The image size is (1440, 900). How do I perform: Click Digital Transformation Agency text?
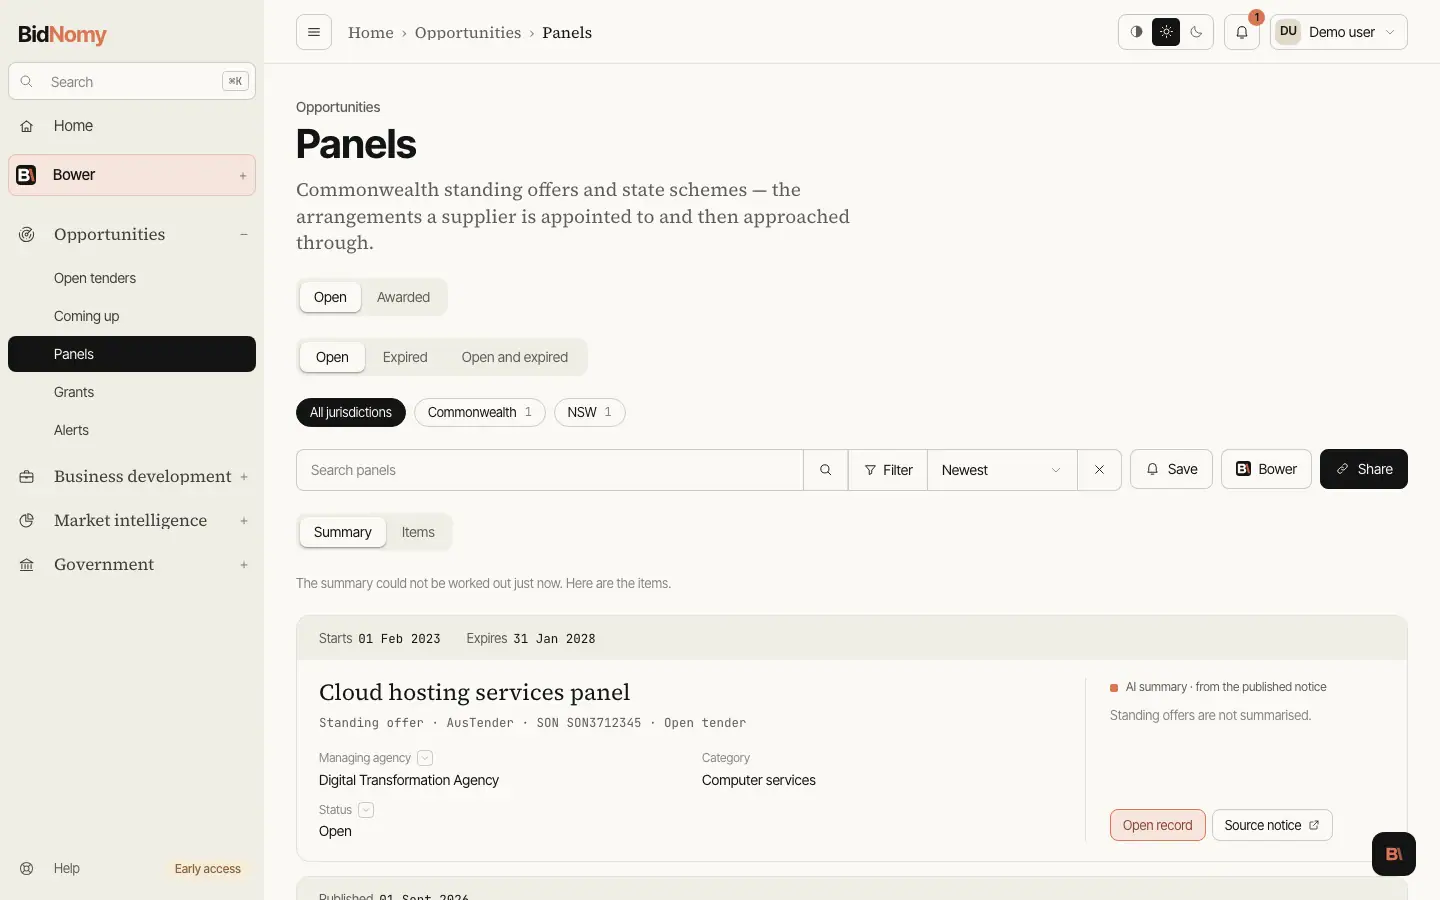[409, 780]
